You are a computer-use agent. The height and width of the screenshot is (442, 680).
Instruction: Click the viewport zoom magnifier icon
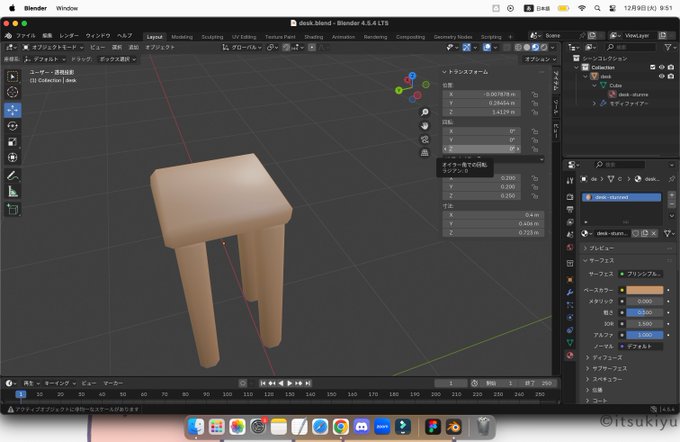coord(425,112)
